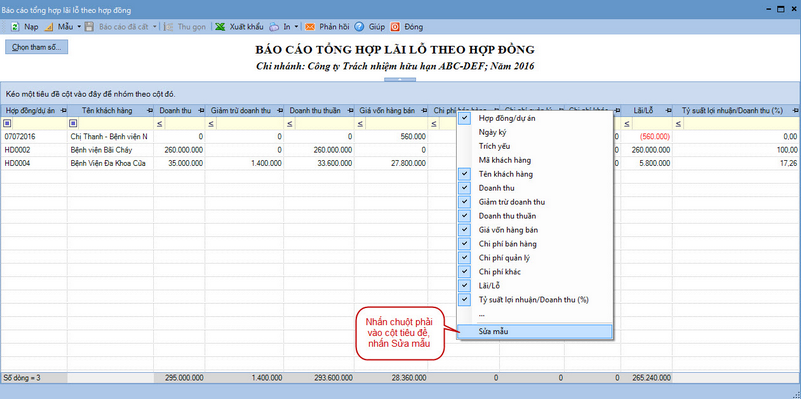Open the Phản hồi envelope icon

click(310, 27)
